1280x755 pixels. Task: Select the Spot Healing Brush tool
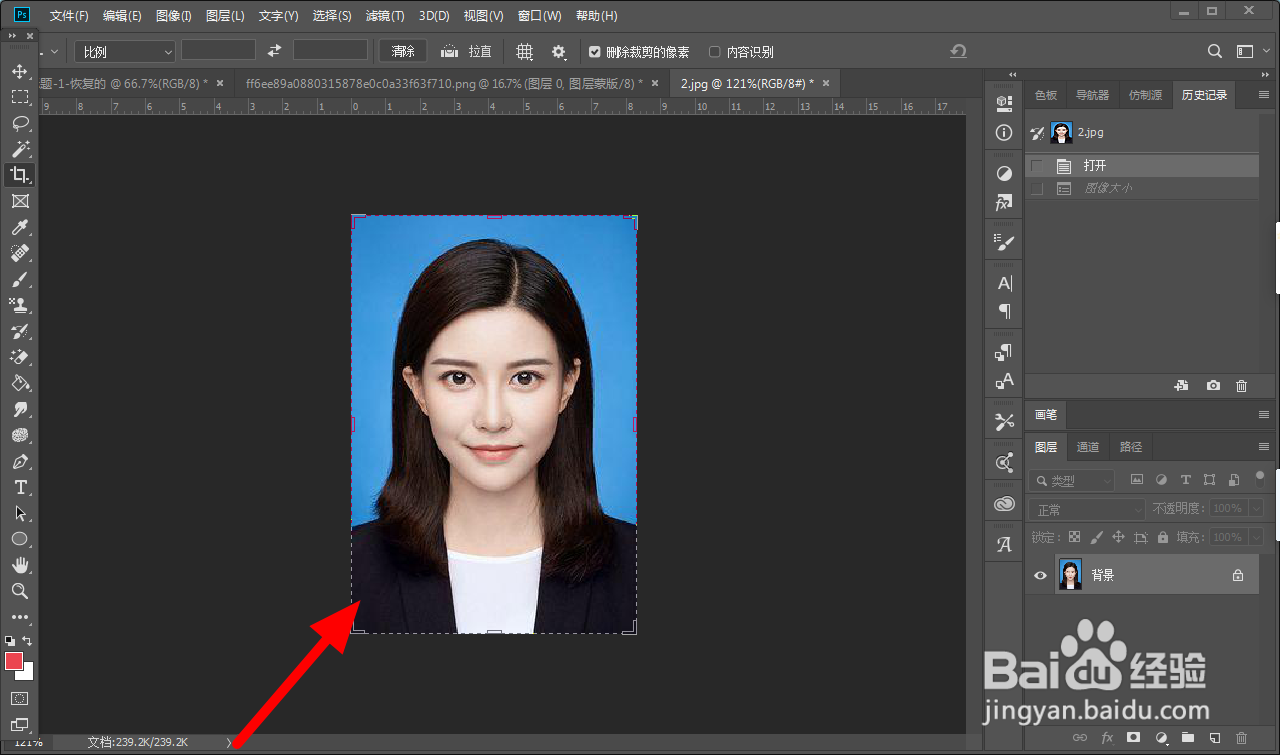click(19, 253)
